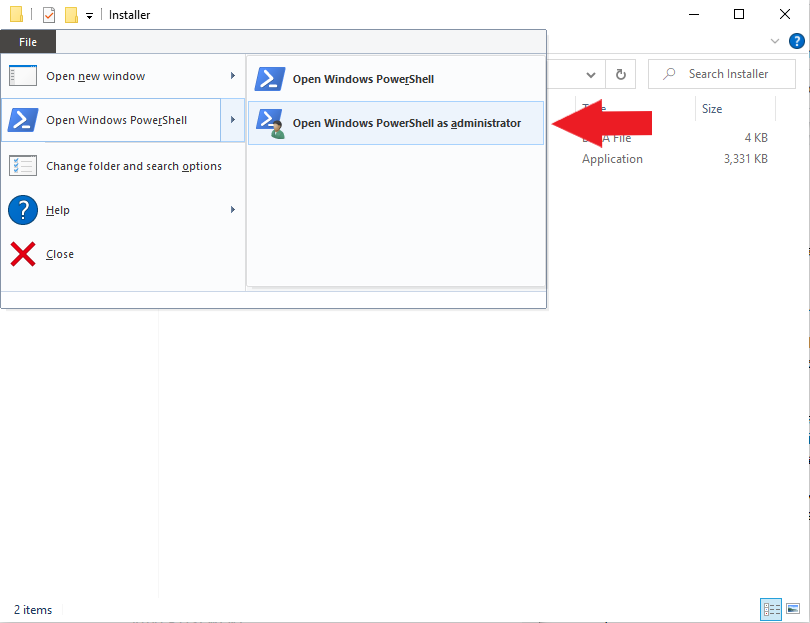Viewport: 810px width, 623px height.
Task: Click the 2 items status text
Action: pyautogui.click(x=33, y=610)
